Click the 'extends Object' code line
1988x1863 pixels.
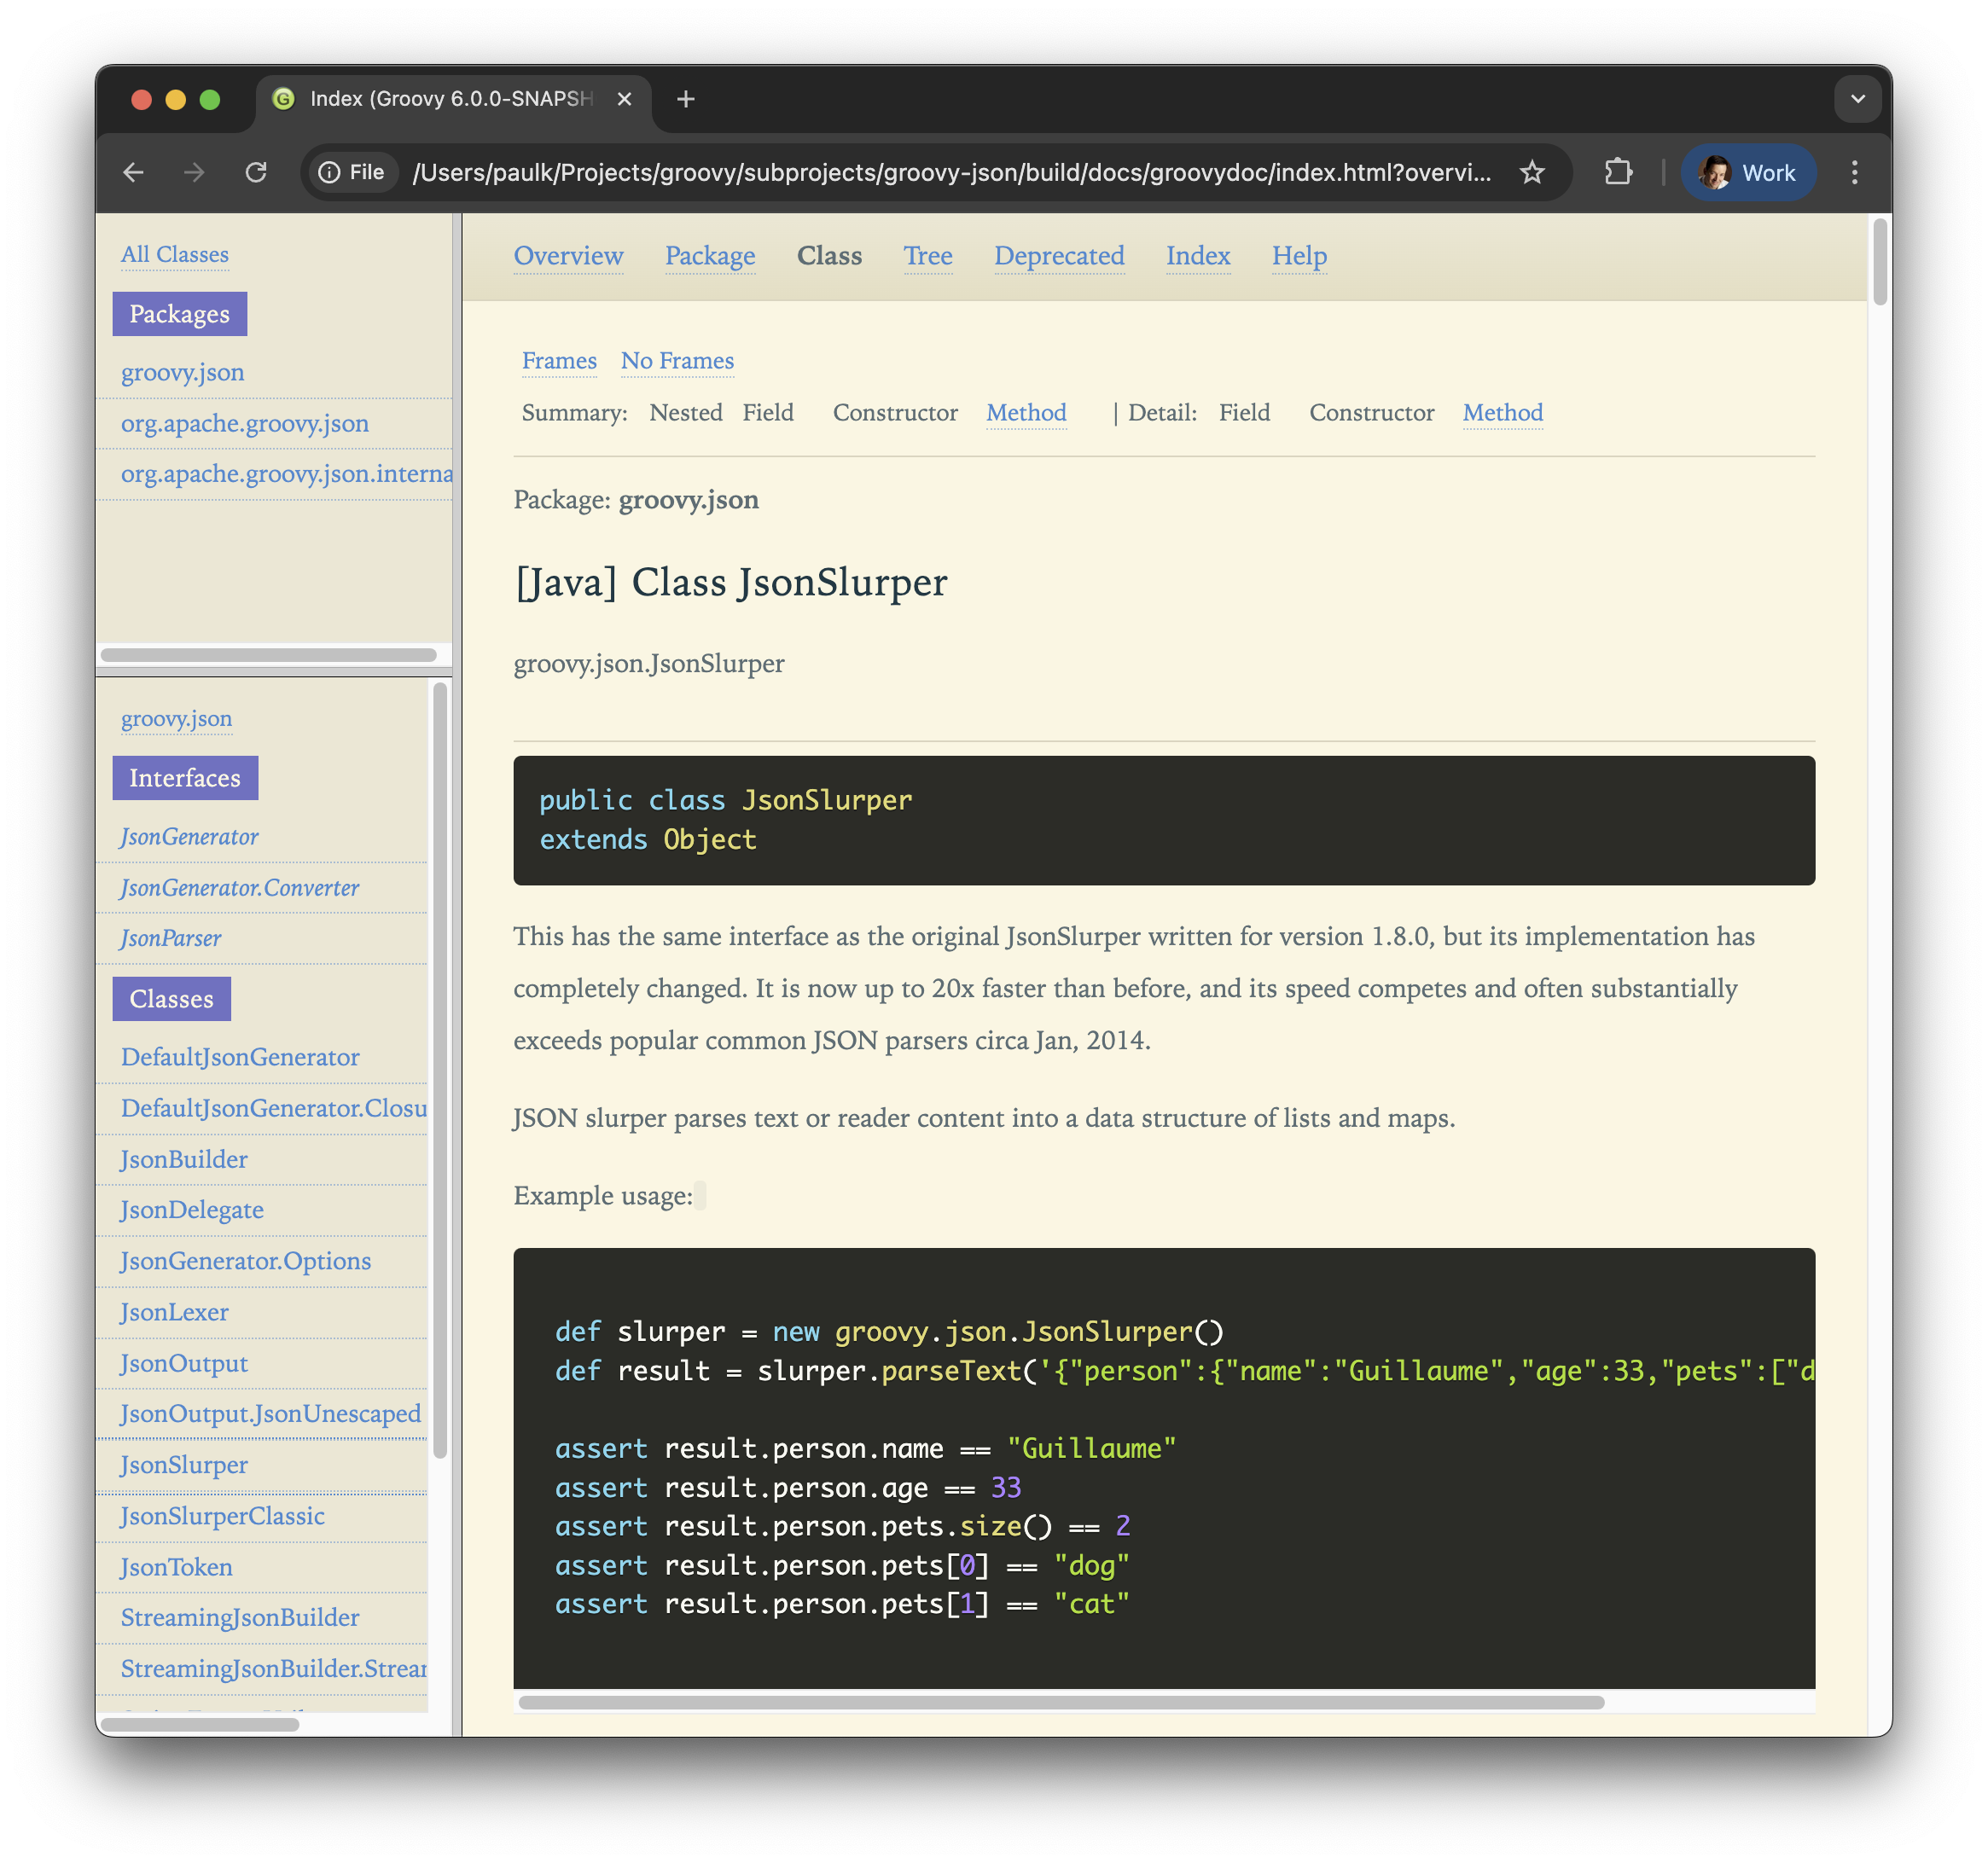pos(648,839)
